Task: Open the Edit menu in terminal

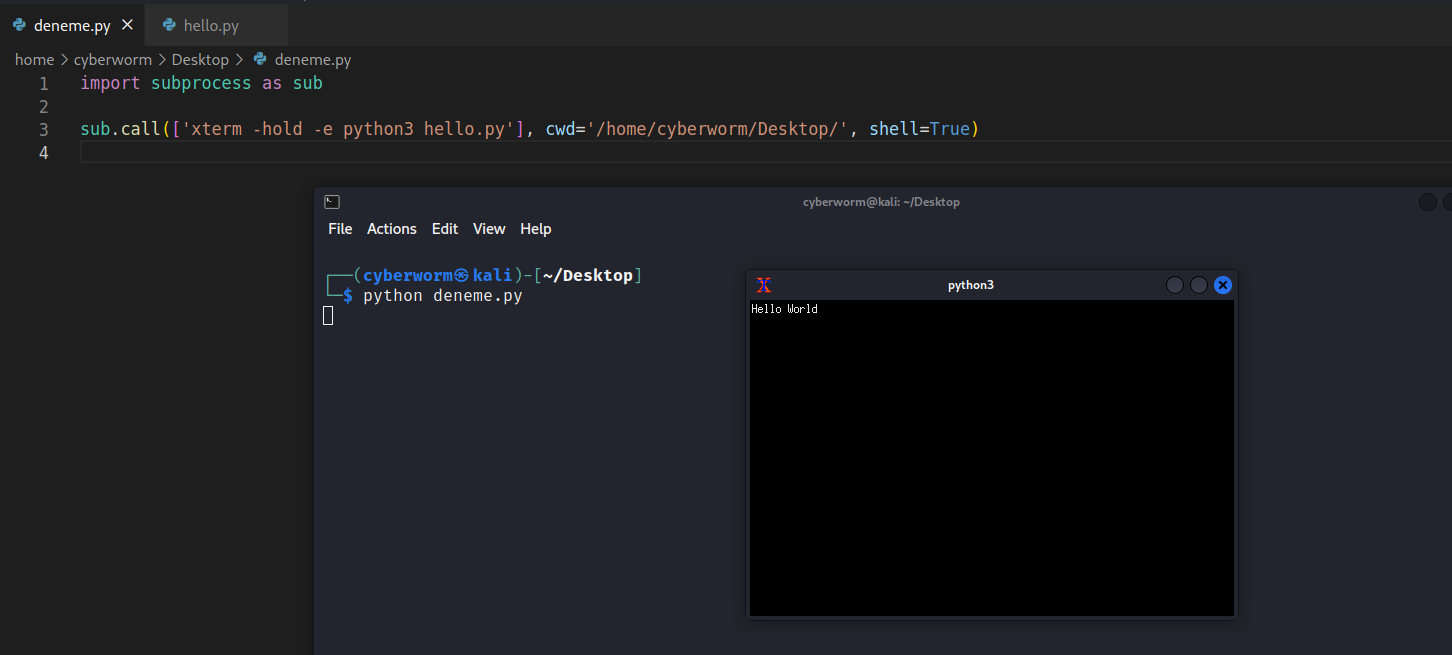Action: pyautogui.click(x=445, y=229)
